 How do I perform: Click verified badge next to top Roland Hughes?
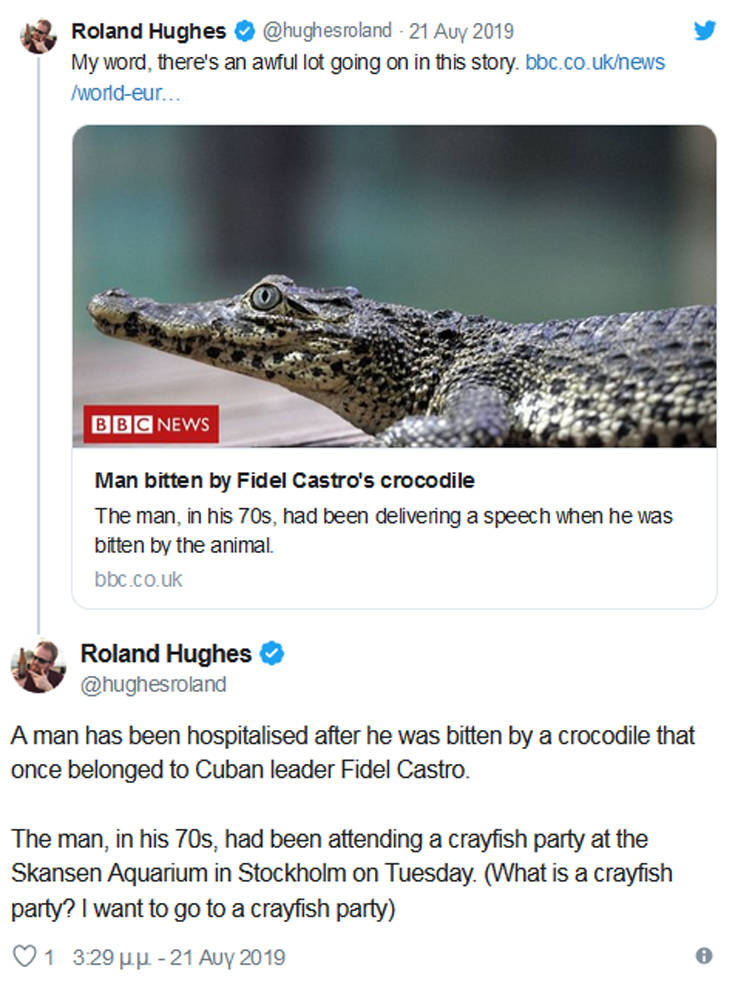click(x=243, y=31)
